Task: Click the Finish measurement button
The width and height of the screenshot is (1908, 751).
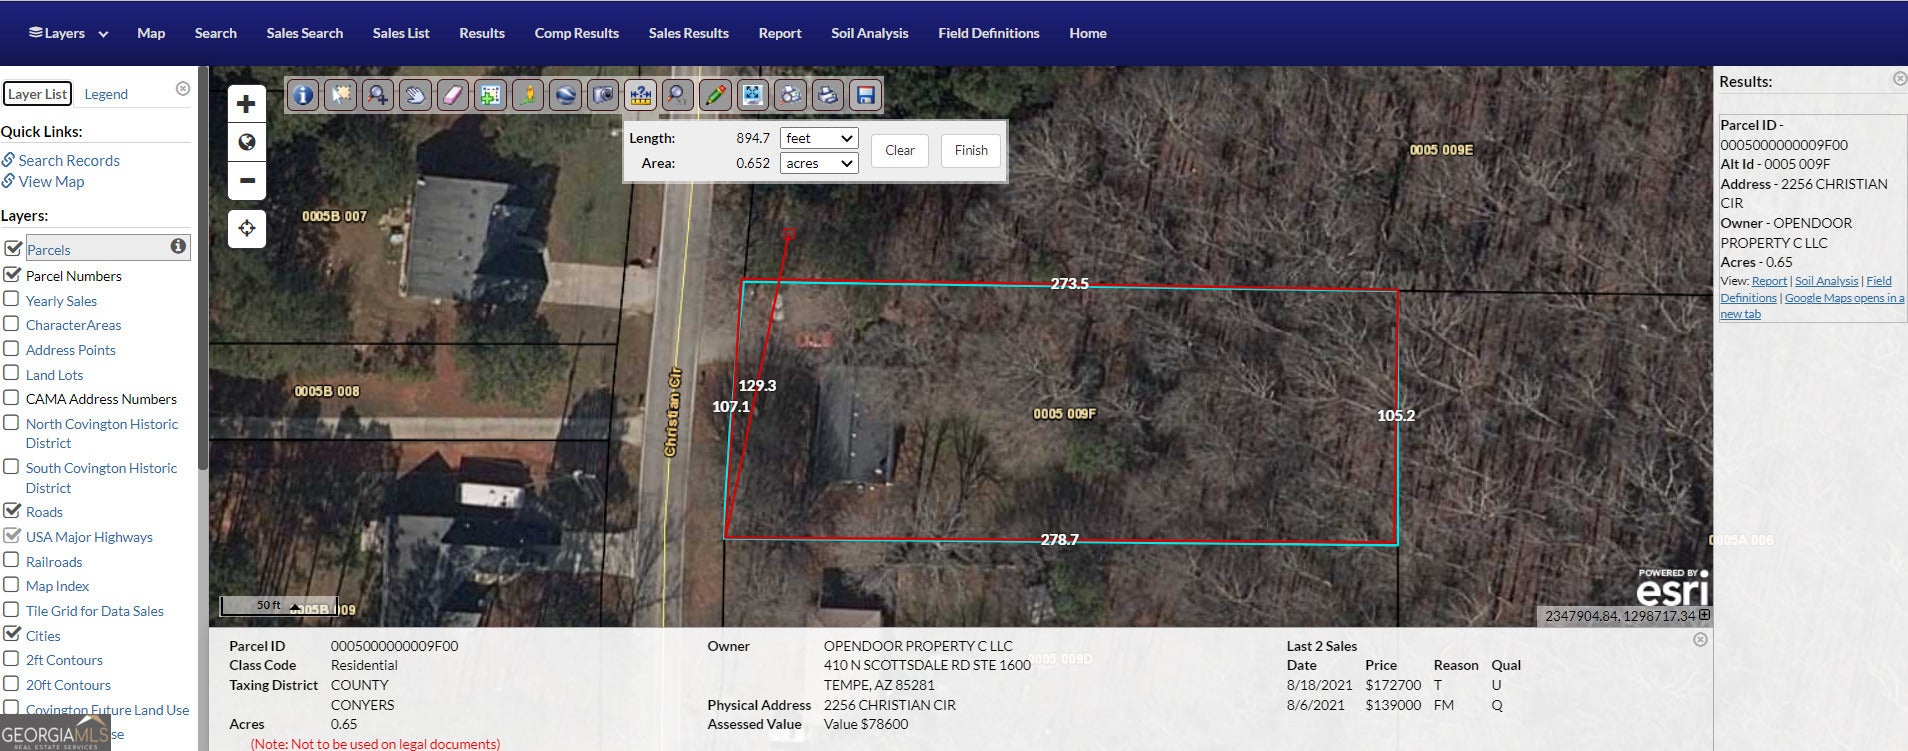Action: [970, 150]
